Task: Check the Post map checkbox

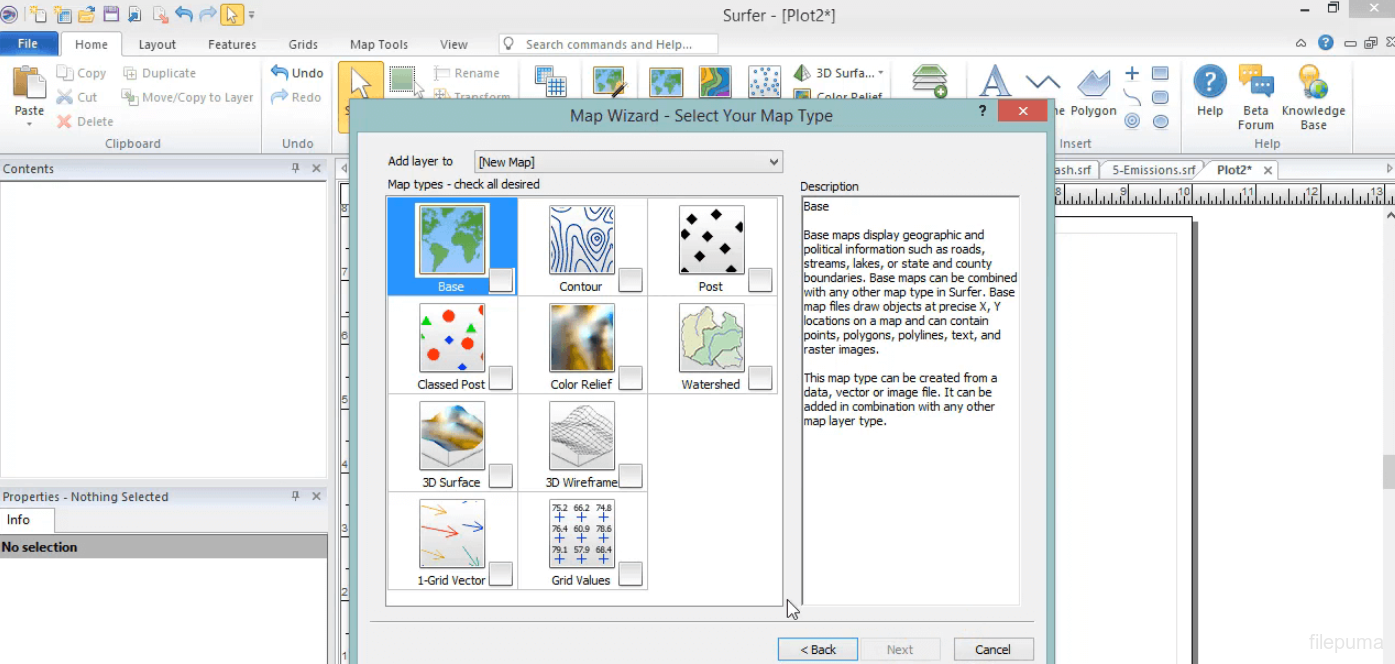Action: pyautogui.click(x=760, y=280)
